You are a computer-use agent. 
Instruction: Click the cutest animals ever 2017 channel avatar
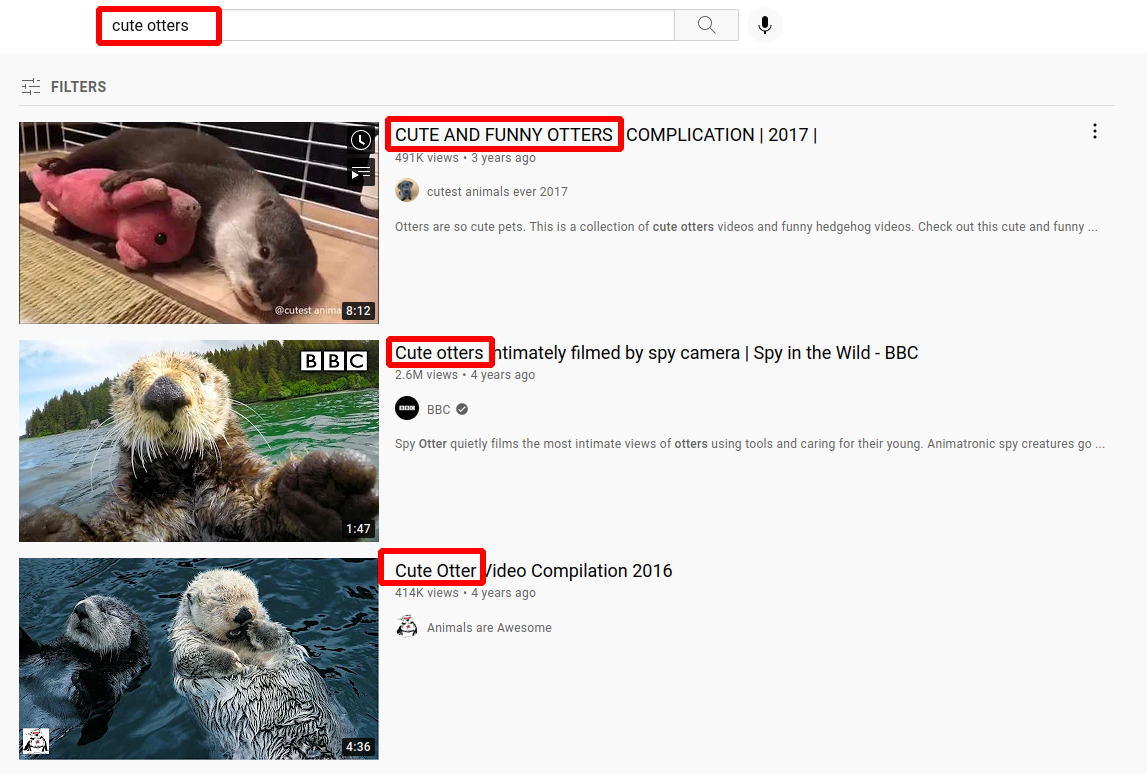point(407,191)
